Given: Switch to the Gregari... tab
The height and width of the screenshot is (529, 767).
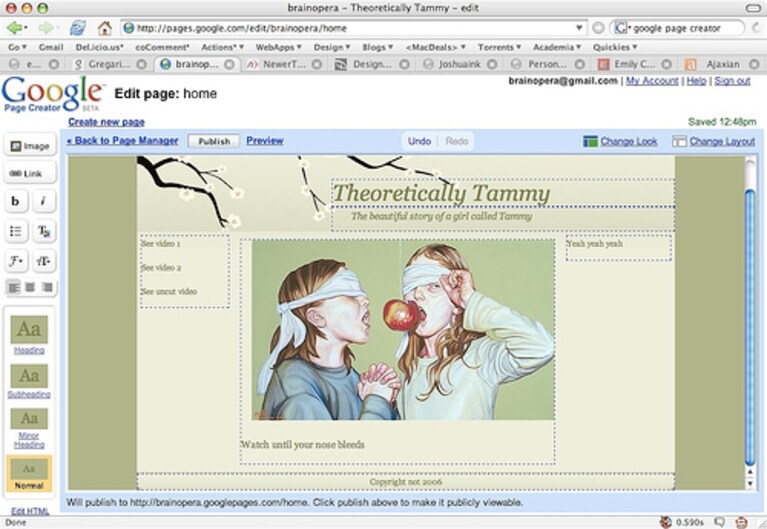Looking at the screenshot, I should (110, 64).
